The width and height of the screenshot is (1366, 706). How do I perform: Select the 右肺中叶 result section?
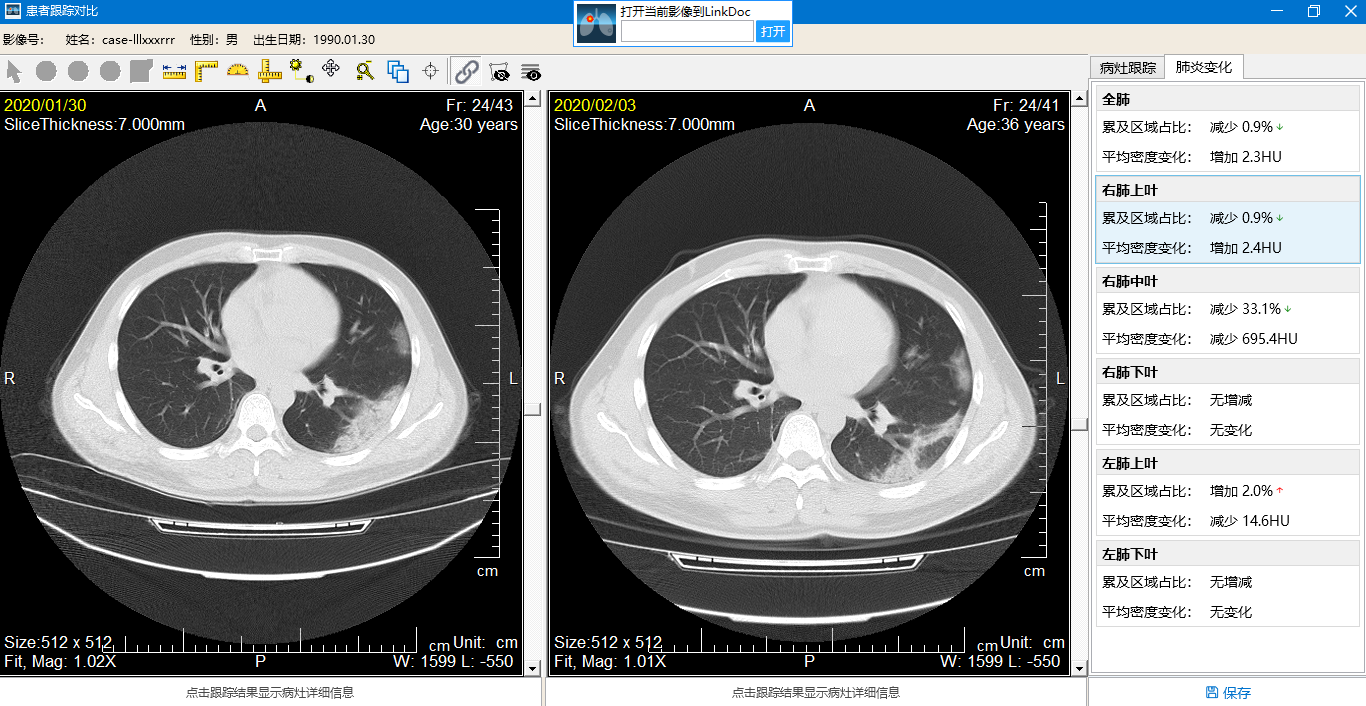click(x=1229, y=311)
